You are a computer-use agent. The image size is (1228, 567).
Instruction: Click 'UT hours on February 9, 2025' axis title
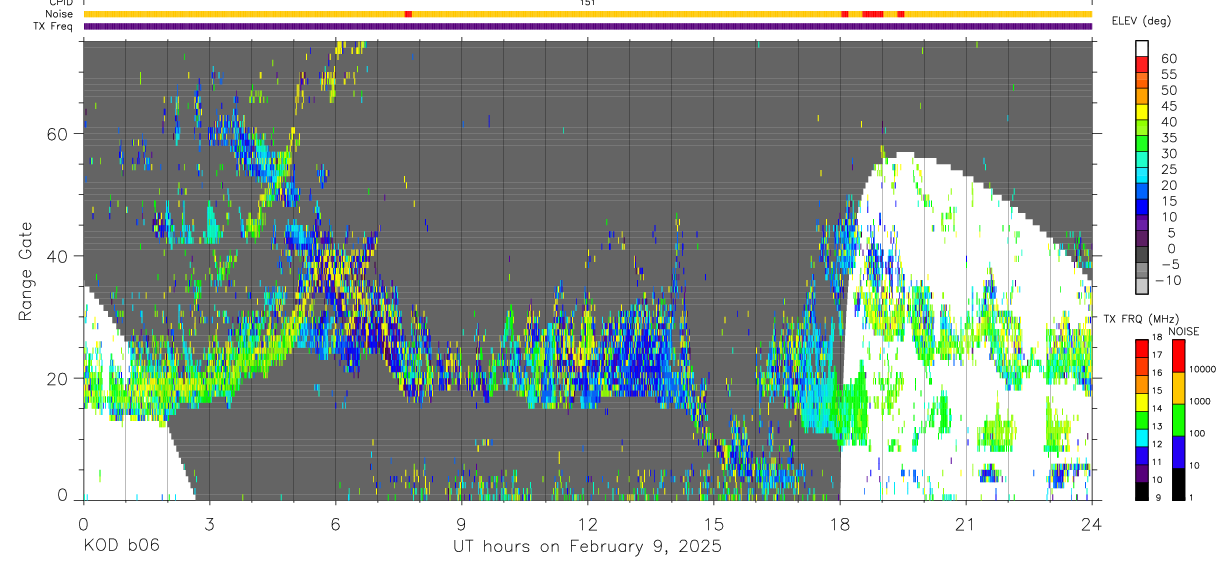587,547
